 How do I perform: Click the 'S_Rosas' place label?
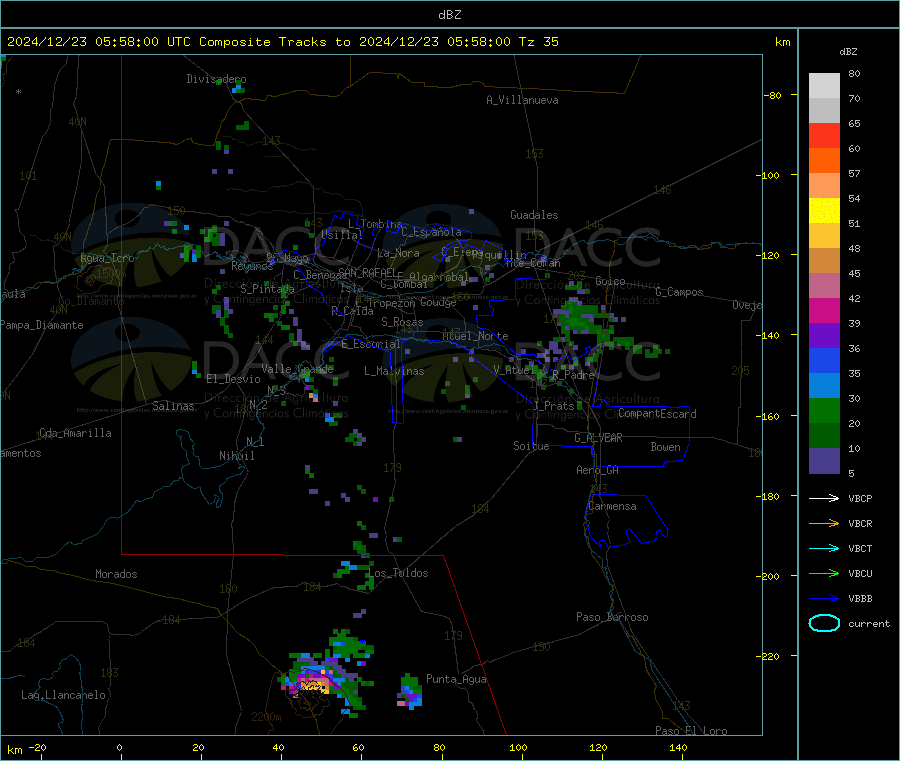(x=402, y=323)
